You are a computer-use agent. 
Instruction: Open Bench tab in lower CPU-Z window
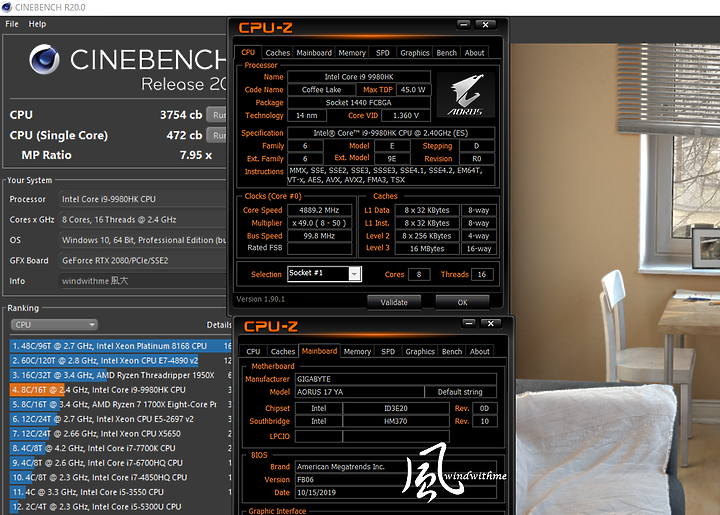[452, 351]
